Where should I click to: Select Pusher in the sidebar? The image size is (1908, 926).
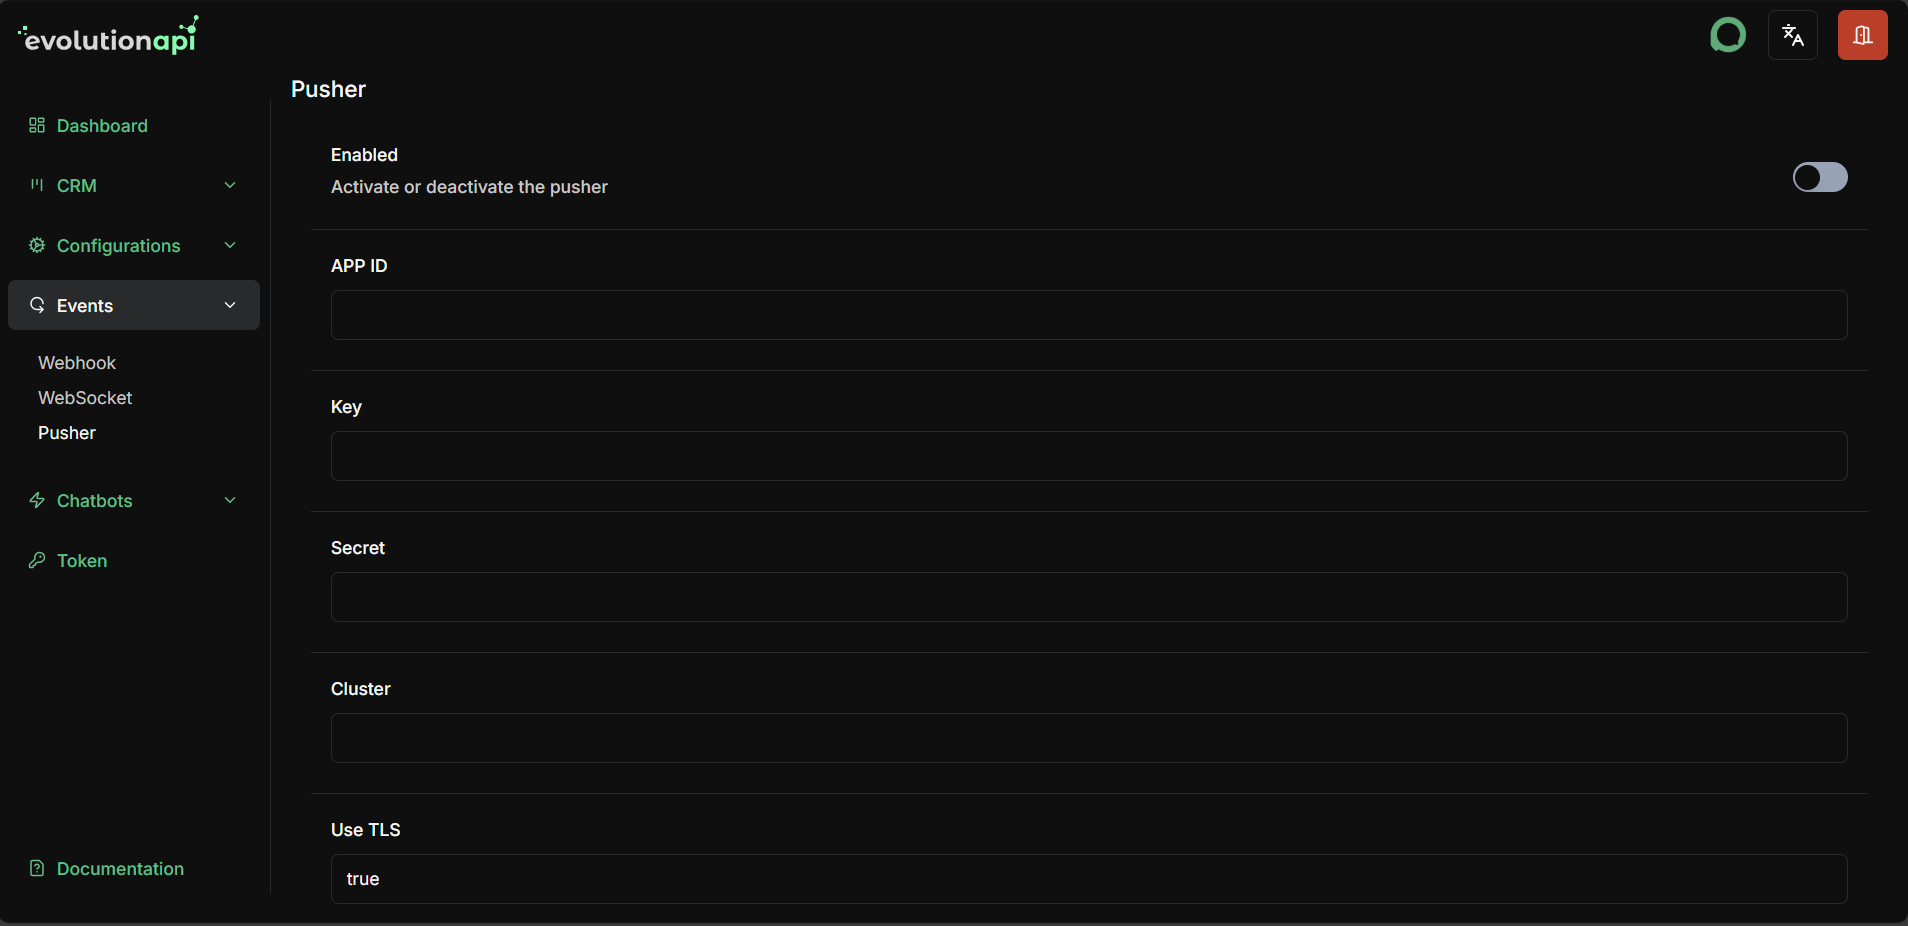pos(66,432)
